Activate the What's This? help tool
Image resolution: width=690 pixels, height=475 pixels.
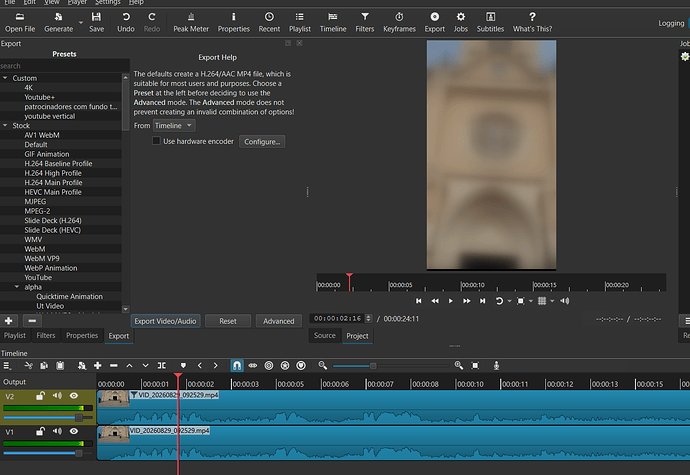[x=532, y=22]
